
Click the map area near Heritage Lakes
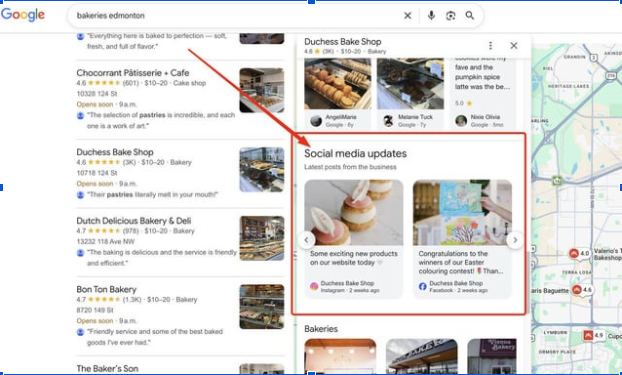click(x=568, y=86)
